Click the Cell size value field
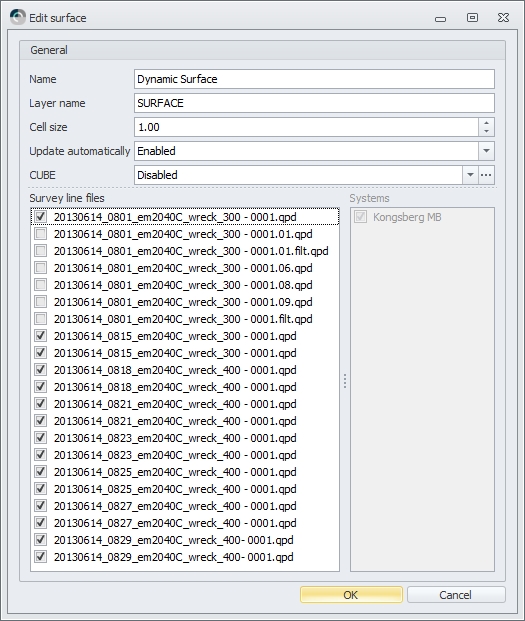The image size is (525, 621). point(306,127)
